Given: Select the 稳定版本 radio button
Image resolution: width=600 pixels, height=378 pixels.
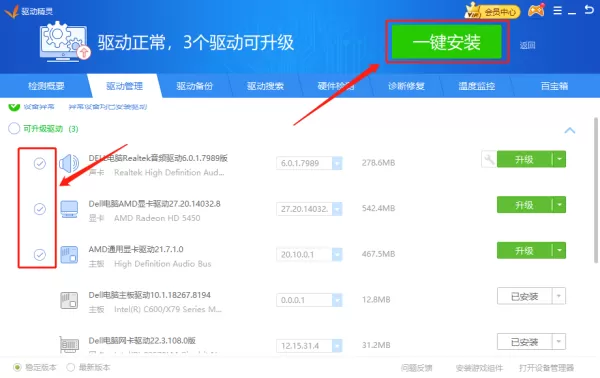Looking at the screenshot, I should click(17, 367).
